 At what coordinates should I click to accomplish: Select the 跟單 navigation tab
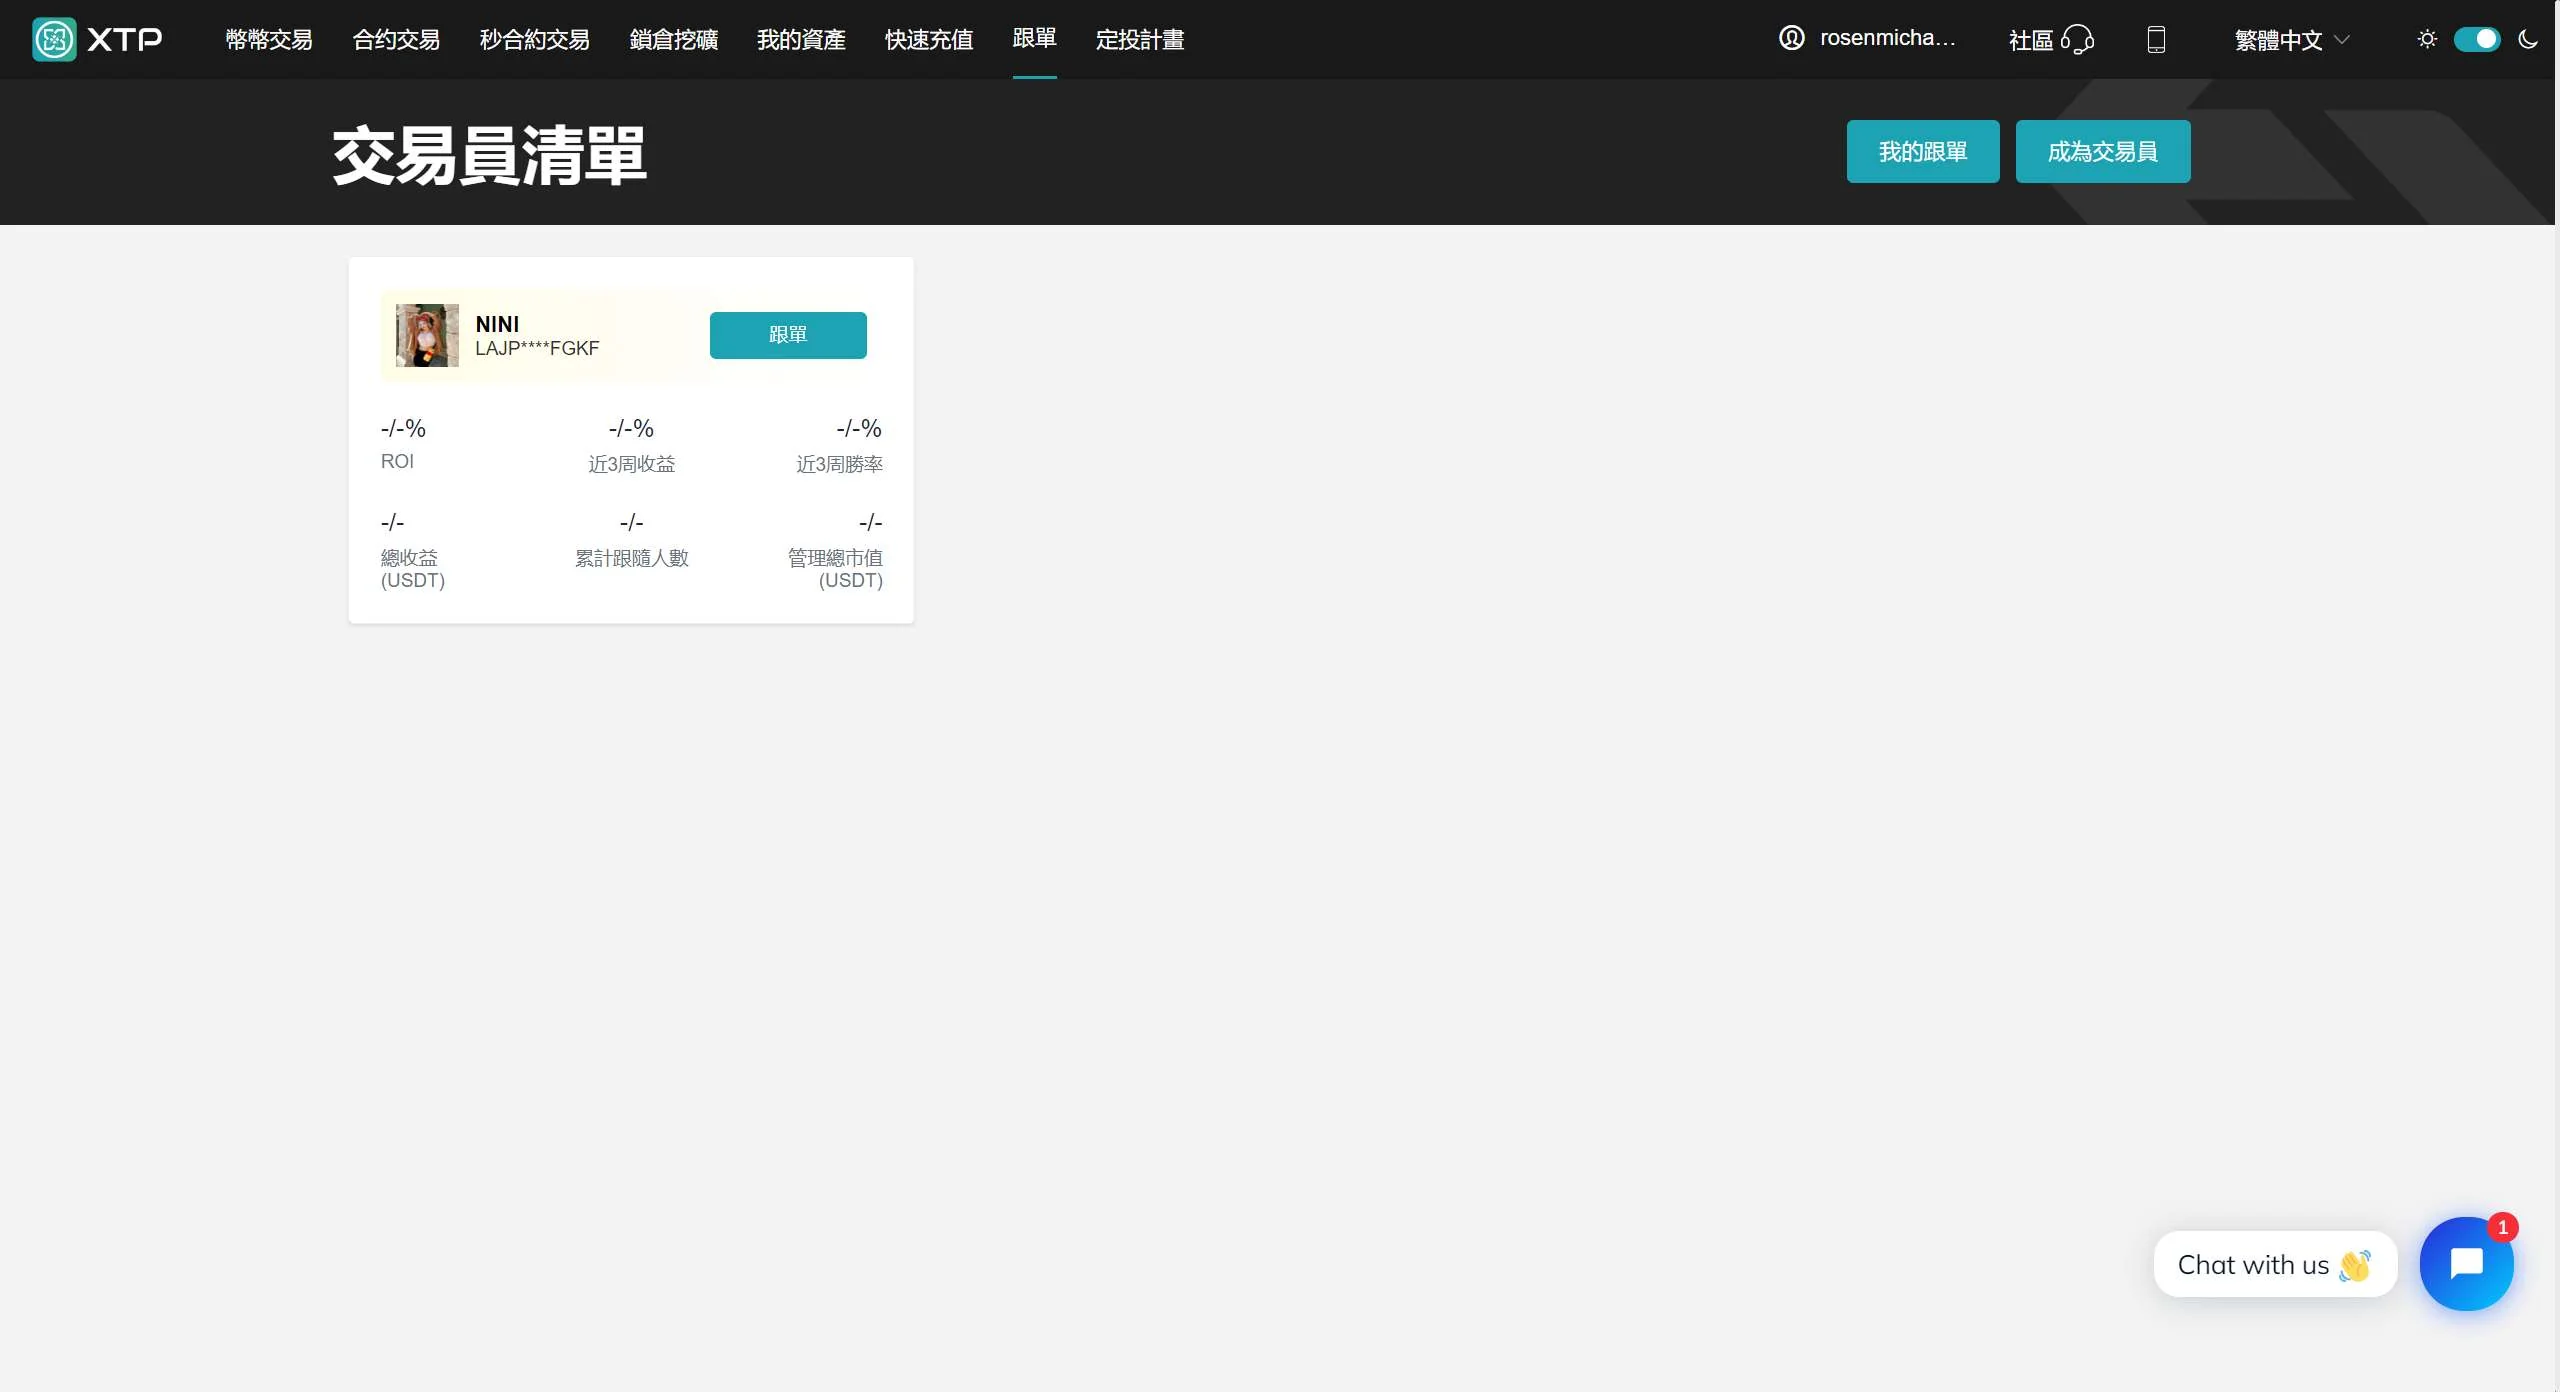click(1034, 38)
